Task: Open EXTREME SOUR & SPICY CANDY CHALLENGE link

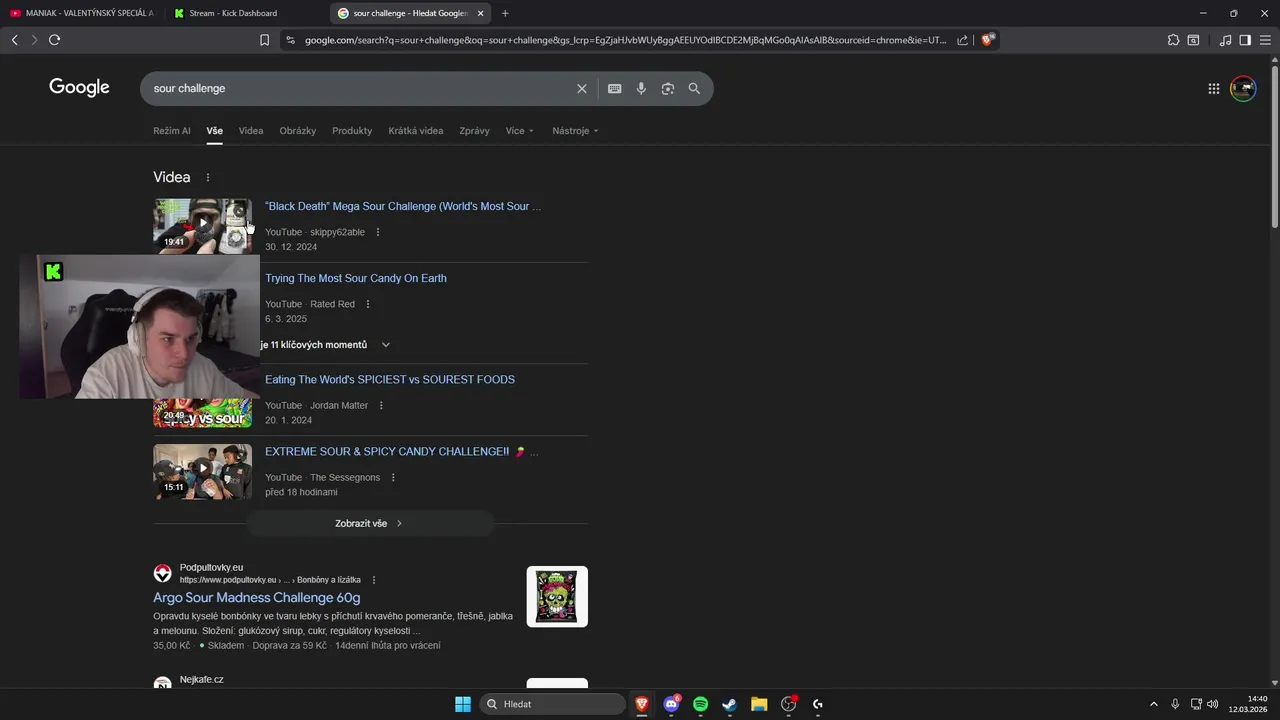Action: (401, 452)
